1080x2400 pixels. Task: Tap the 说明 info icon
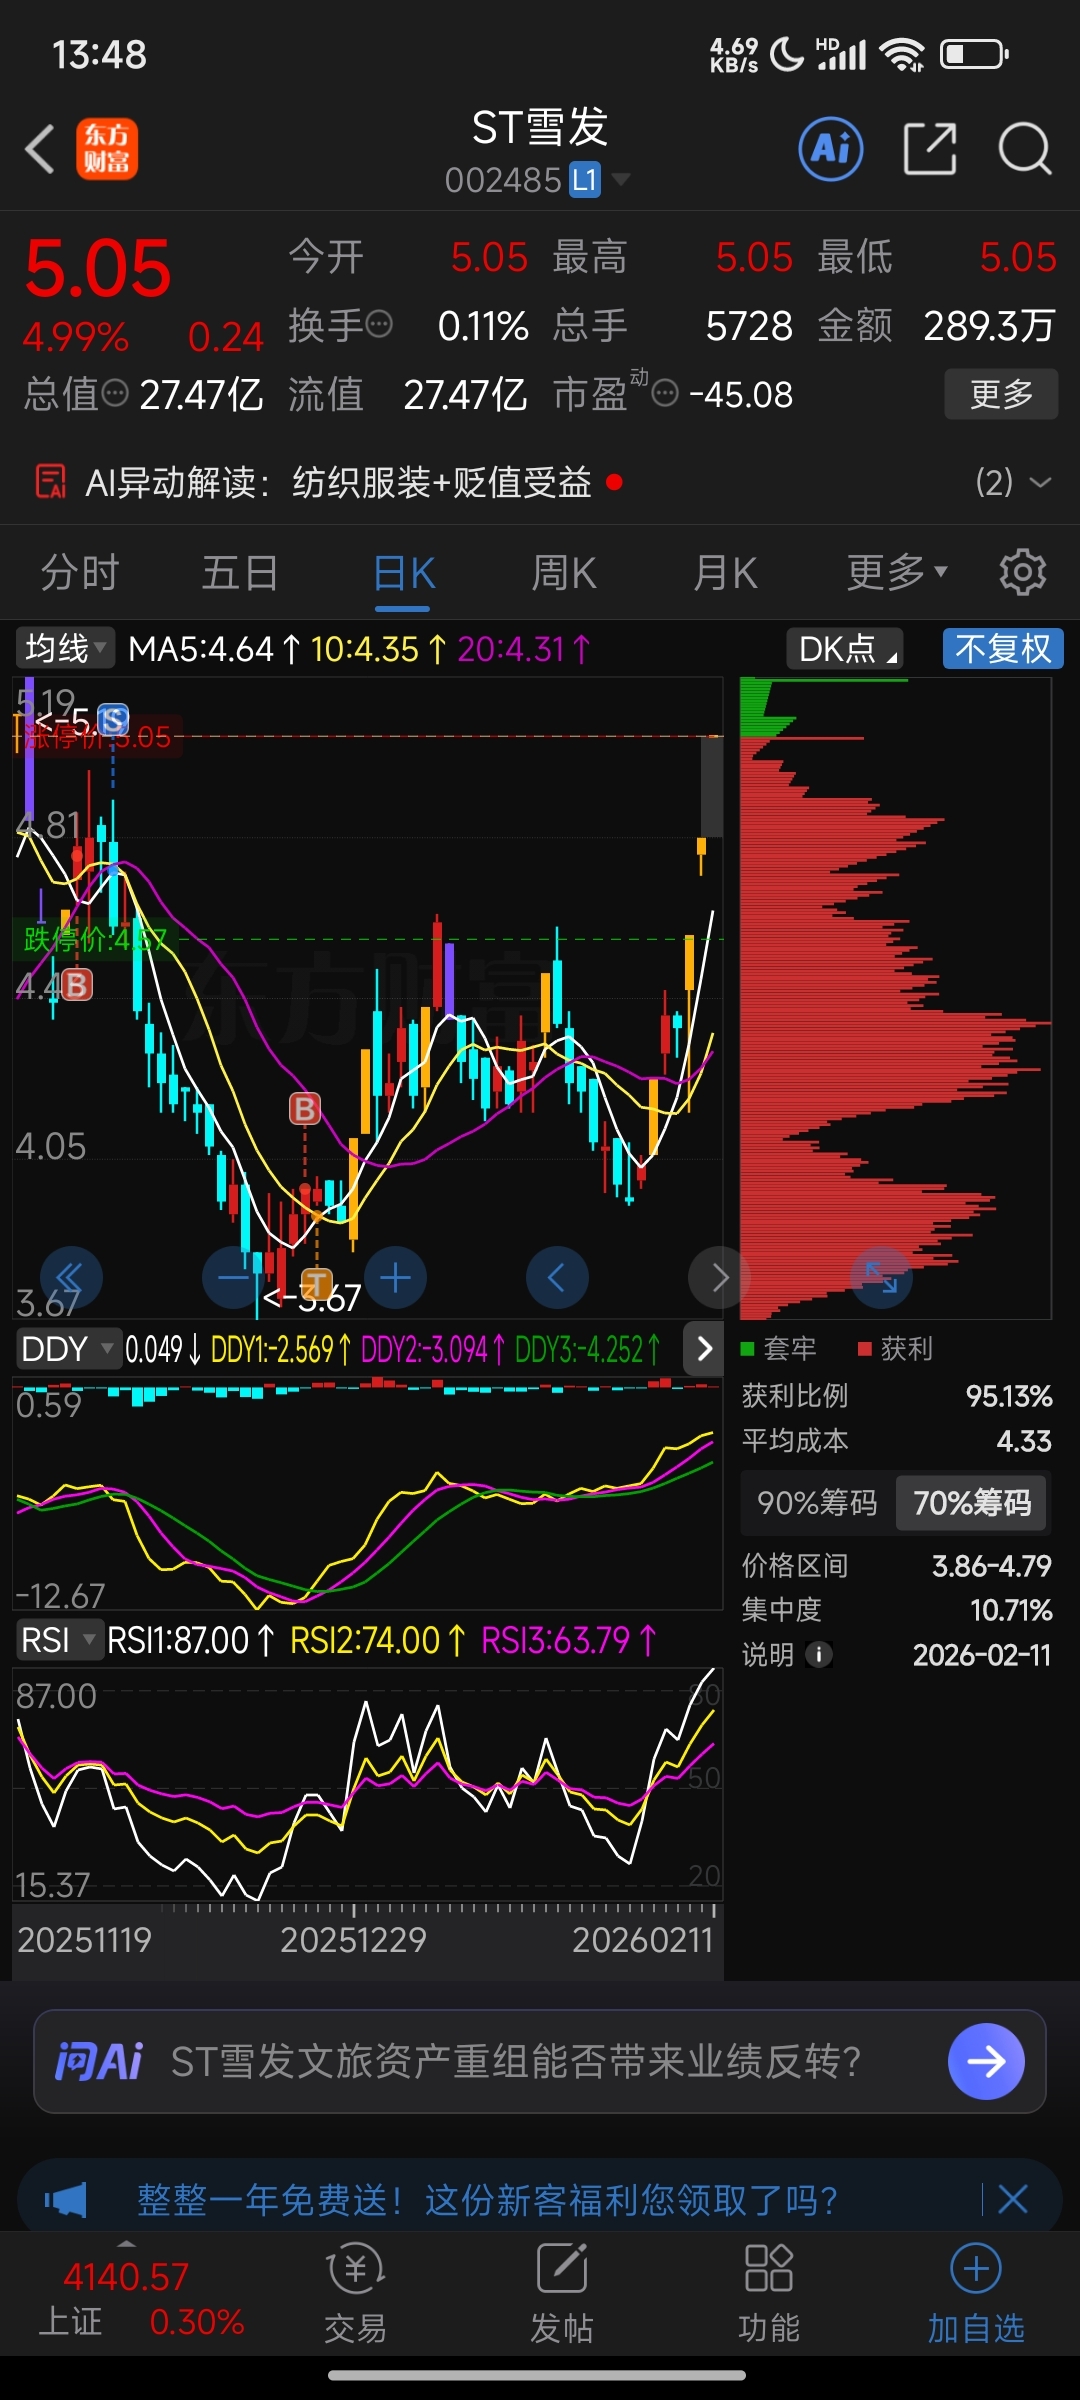pos(819,1655)
